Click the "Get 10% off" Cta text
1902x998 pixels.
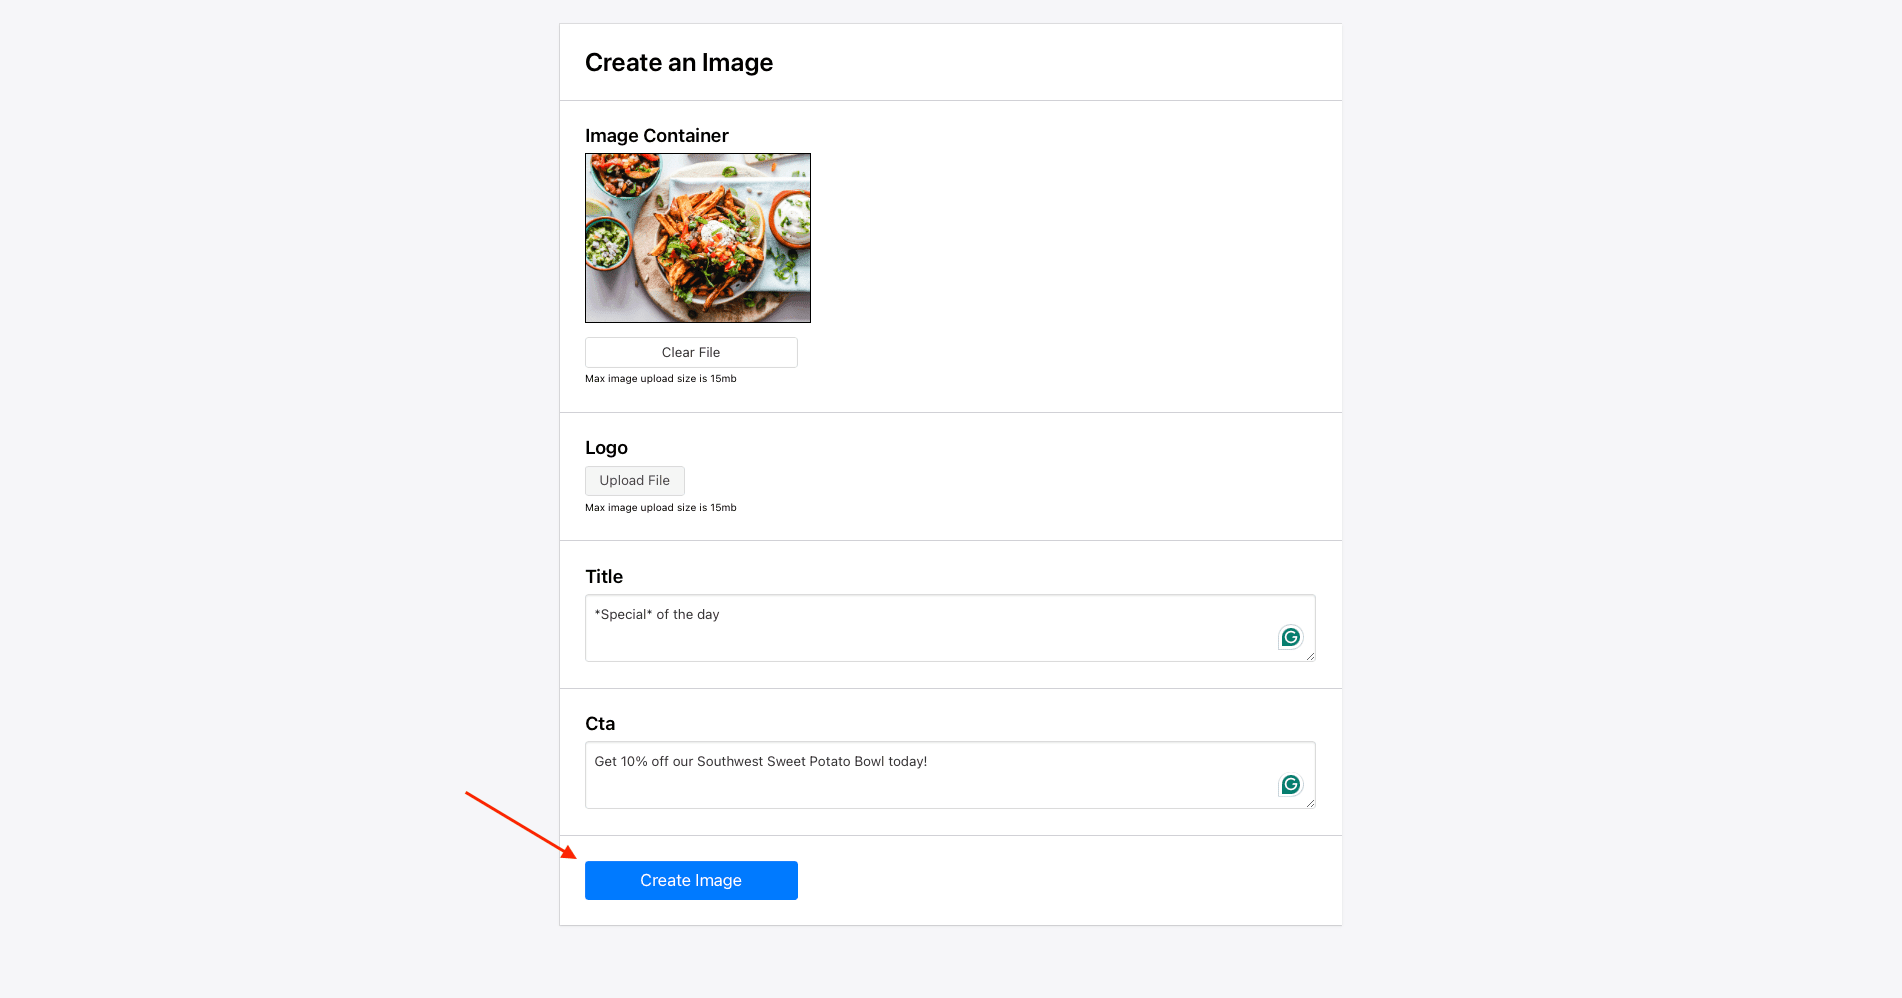click(760, 762)
